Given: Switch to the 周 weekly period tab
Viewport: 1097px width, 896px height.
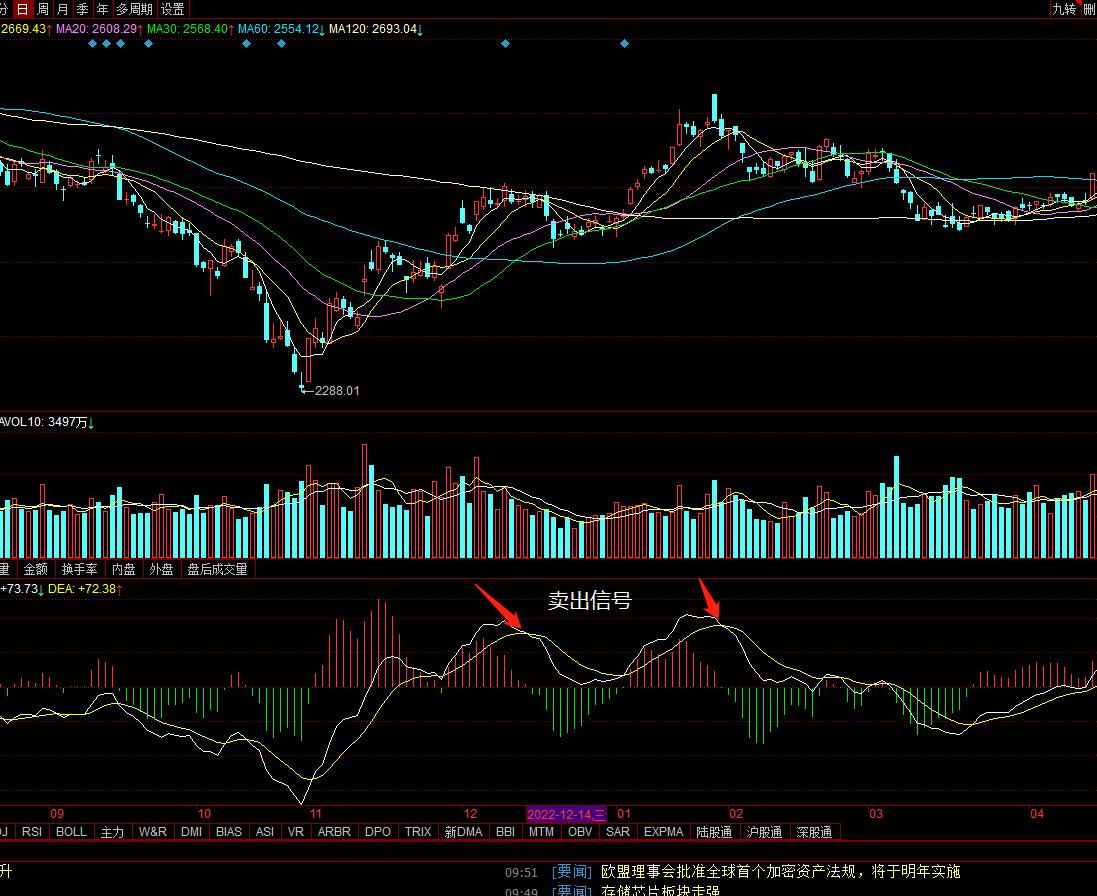Looking at the screenshot, I should click(43, 9).
